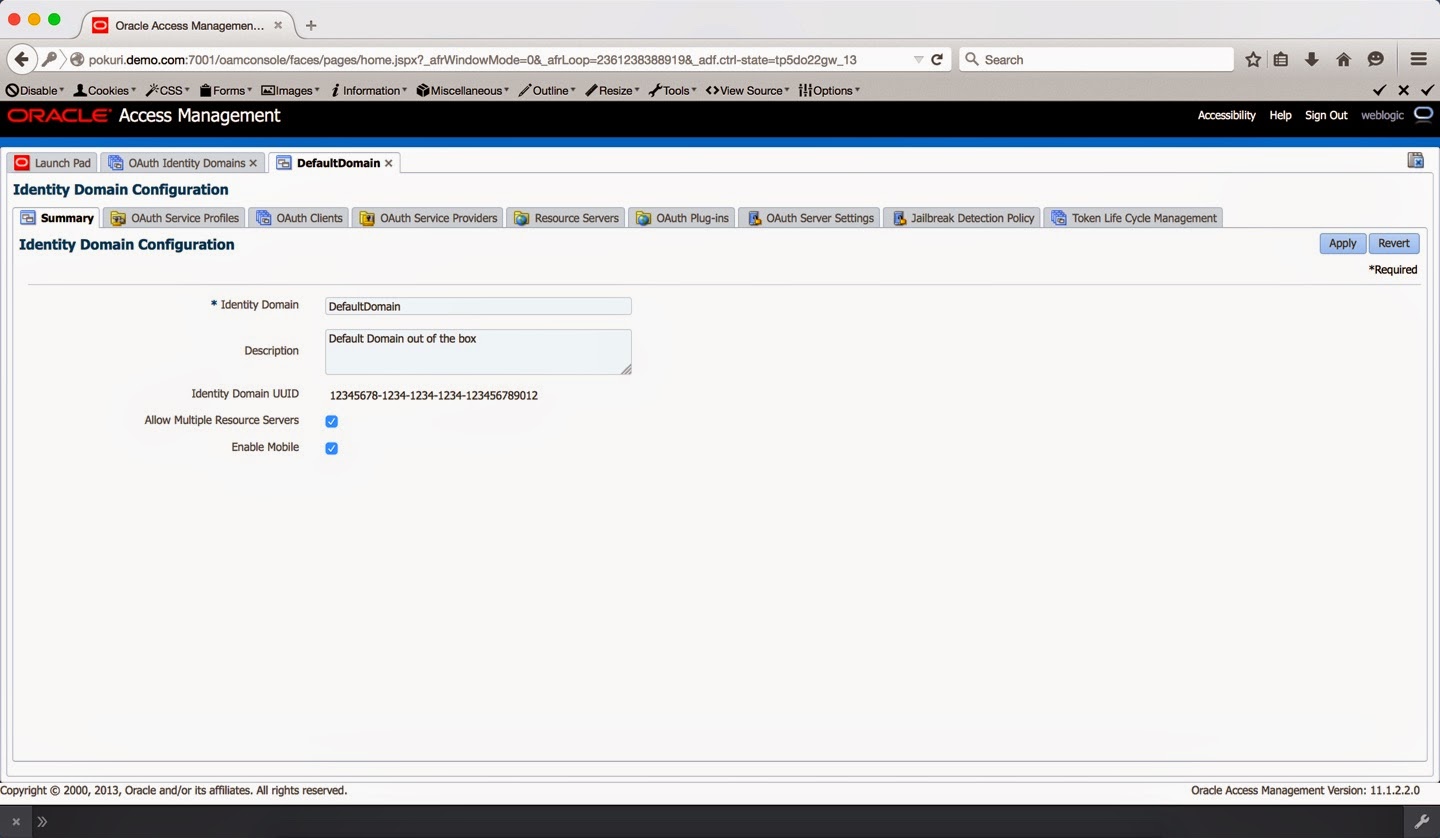1440x838 pixels.
Task: Open the Accessibility link
Action: pyautogui.click(x=1226, y=115)
